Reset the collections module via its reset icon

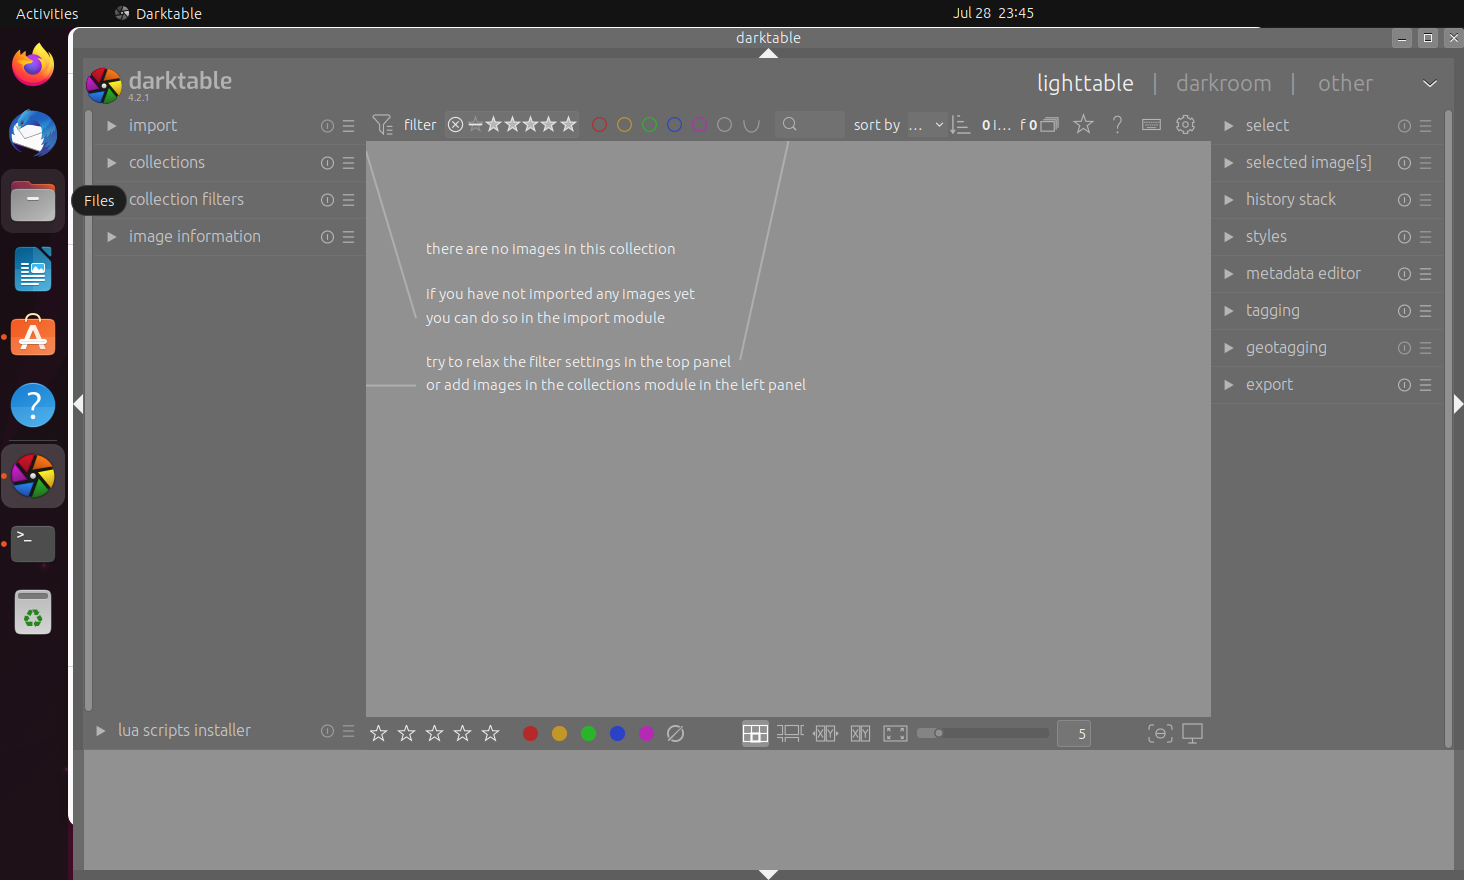327,163
